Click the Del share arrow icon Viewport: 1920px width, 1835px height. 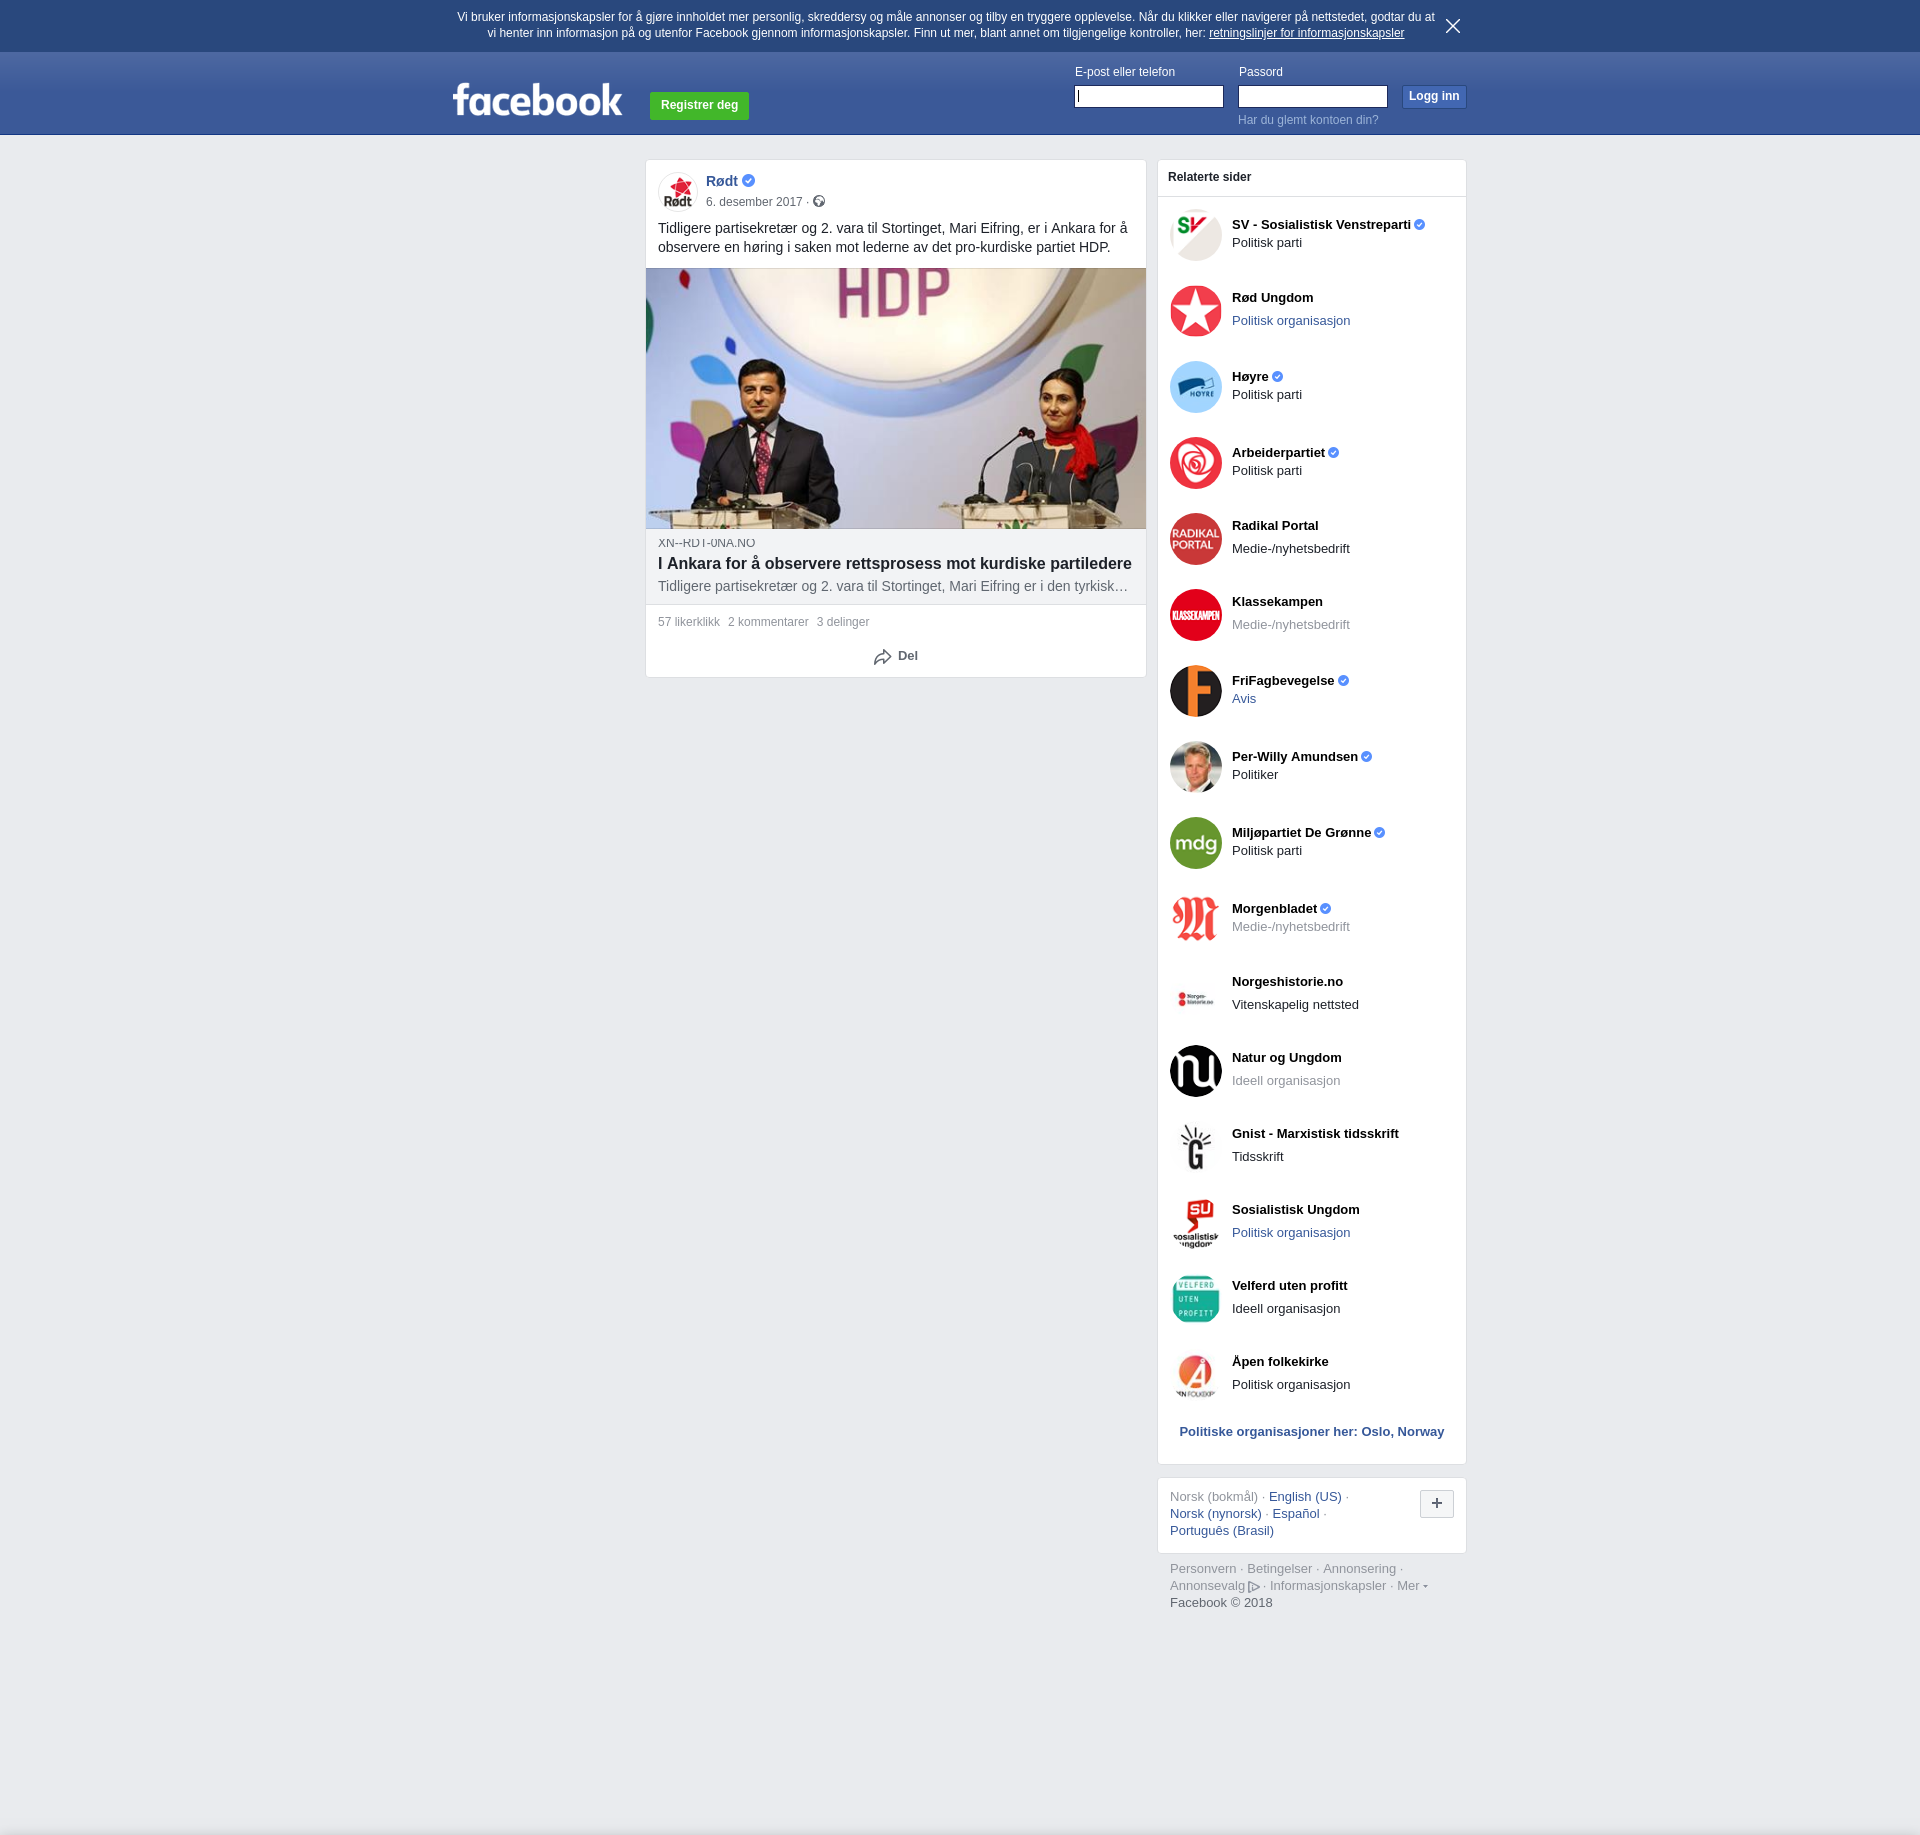pyautogui.click(x=882, y=657)
